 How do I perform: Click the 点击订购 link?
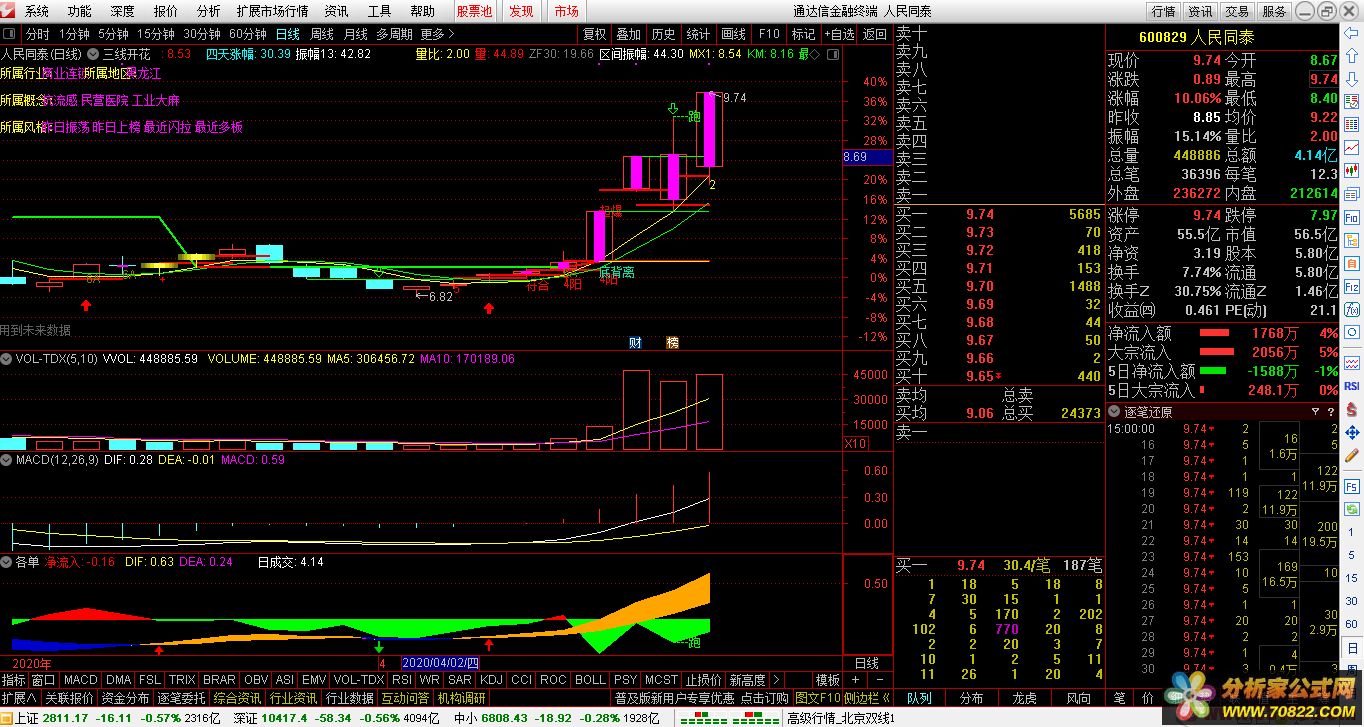coord(765,698)
